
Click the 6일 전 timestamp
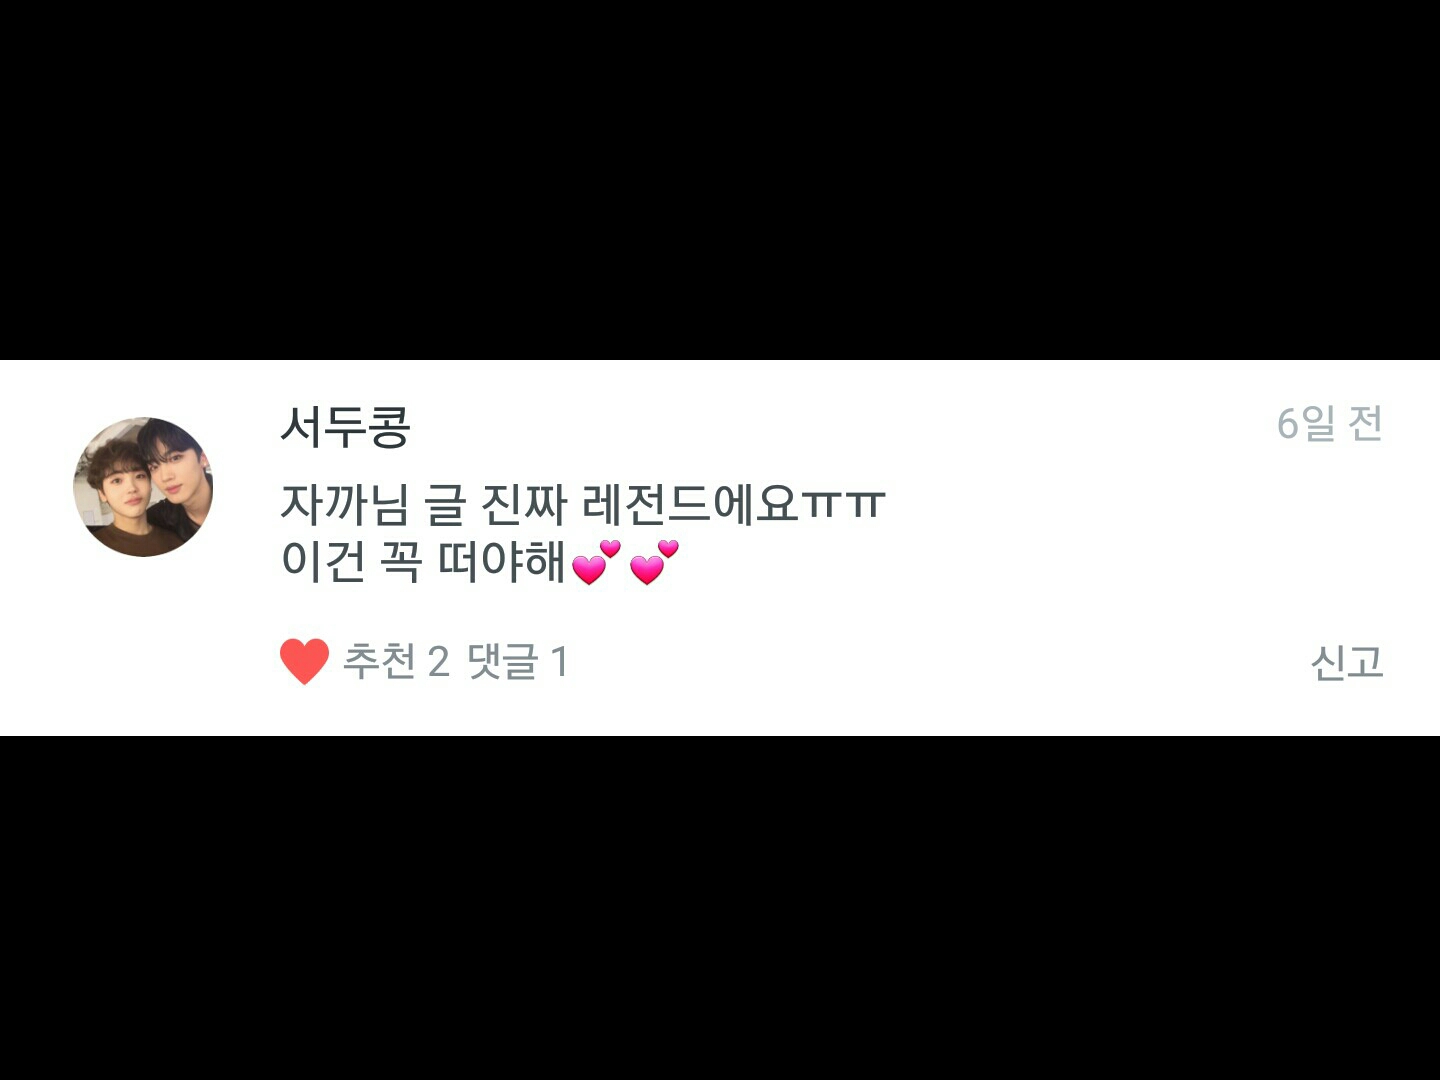click(1330, 424)
